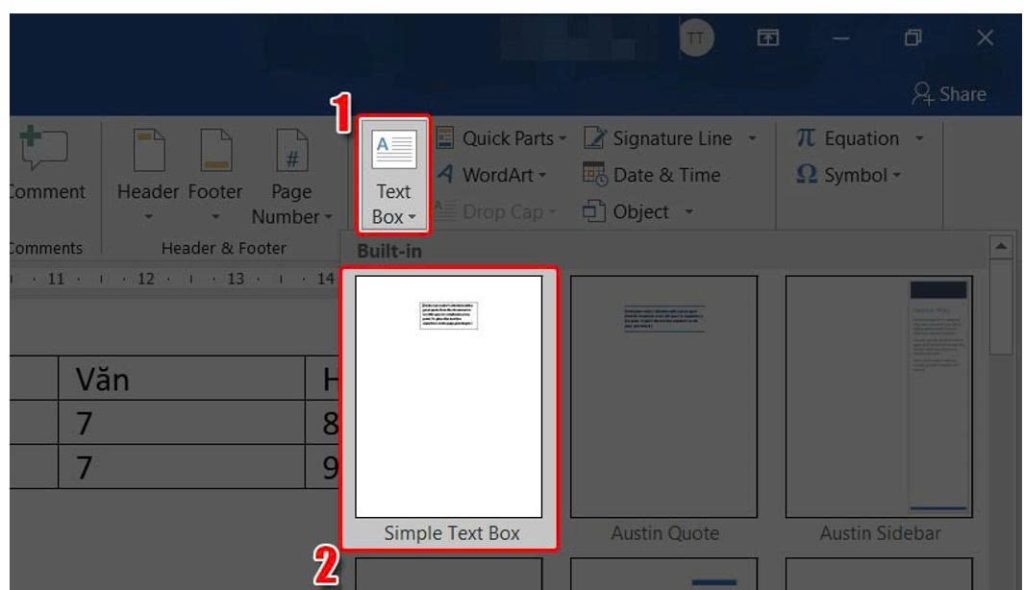Open the Footer icon menu
1024x590 pixels.
tap(215, 152)
